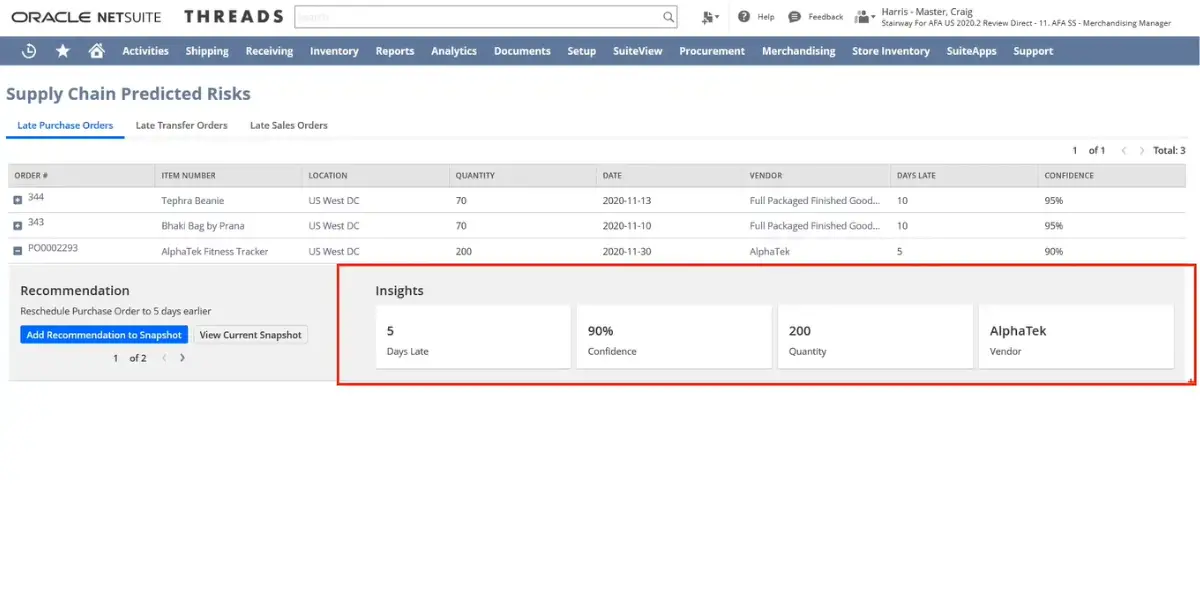Screen dimensions: 1200x600
Task: Click the Help question mark icon
Action: (x=744, y=17)
